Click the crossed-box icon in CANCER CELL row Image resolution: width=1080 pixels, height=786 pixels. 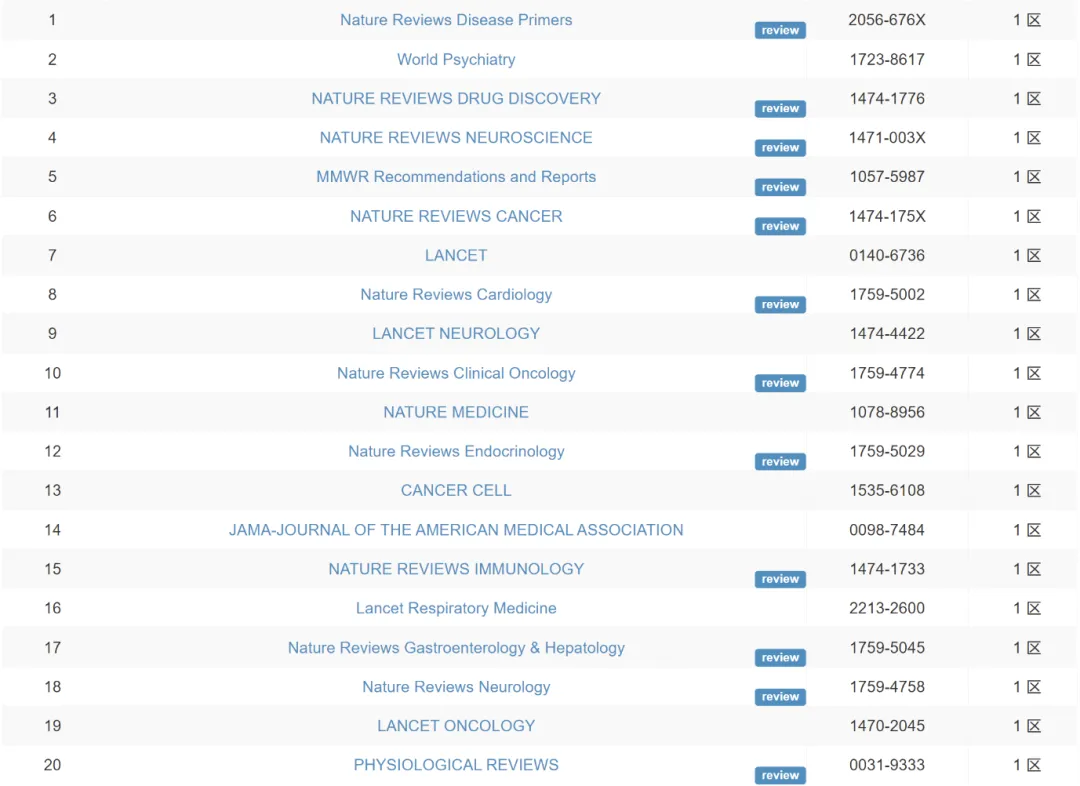pos(1034,490)
